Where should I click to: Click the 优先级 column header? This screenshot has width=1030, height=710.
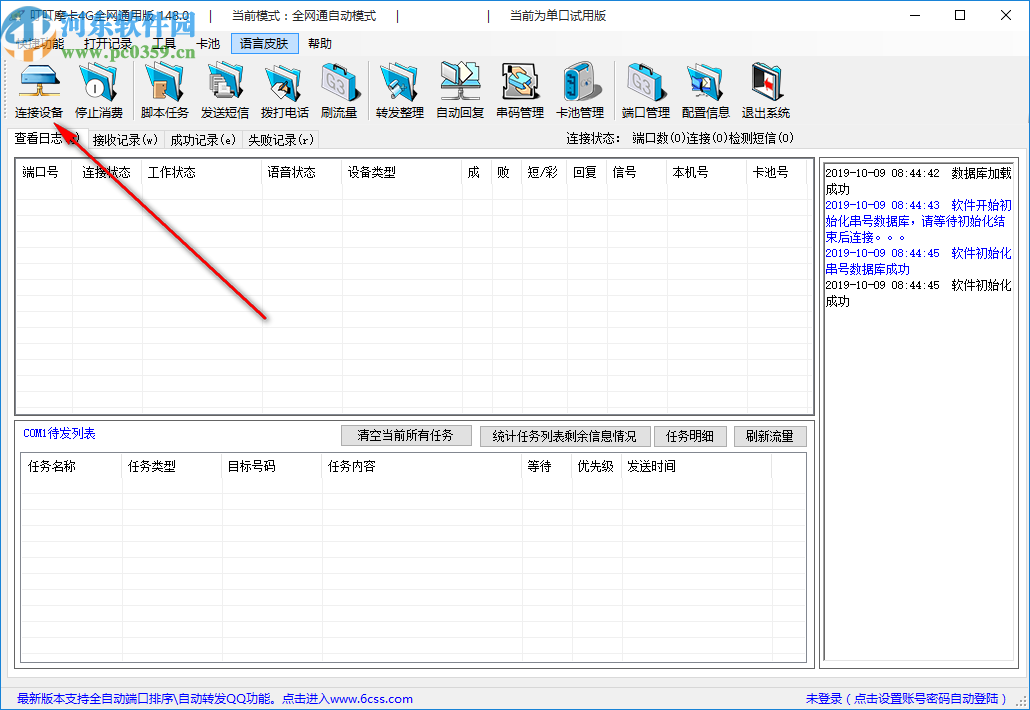click(x=596, y=466)
